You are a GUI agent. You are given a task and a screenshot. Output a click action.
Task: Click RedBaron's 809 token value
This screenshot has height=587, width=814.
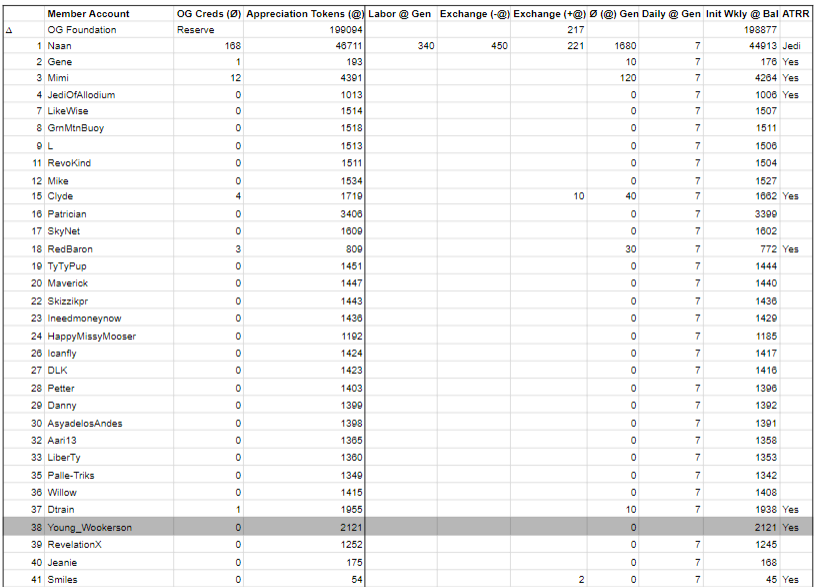click(x=354, y=249)
